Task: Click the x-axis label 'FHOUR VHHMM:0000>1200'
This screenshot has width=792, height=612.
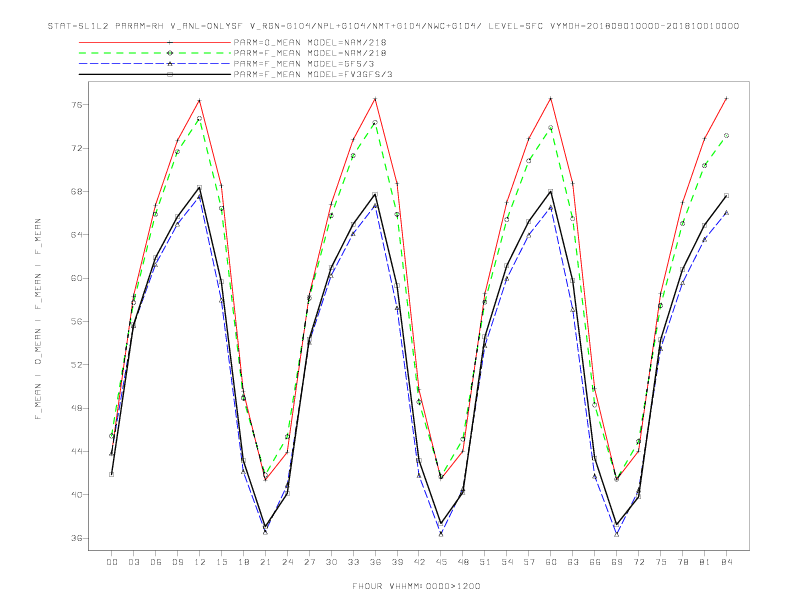Action: pos(416,586)
